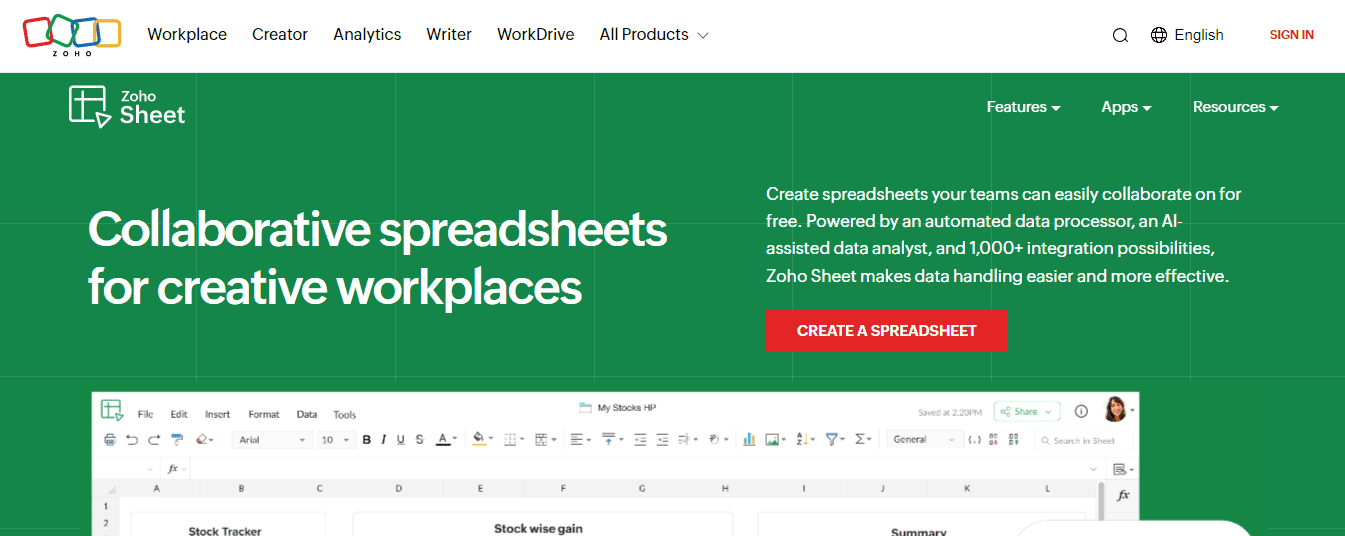Click the Undo arrow in toolbar

point(132,440)
